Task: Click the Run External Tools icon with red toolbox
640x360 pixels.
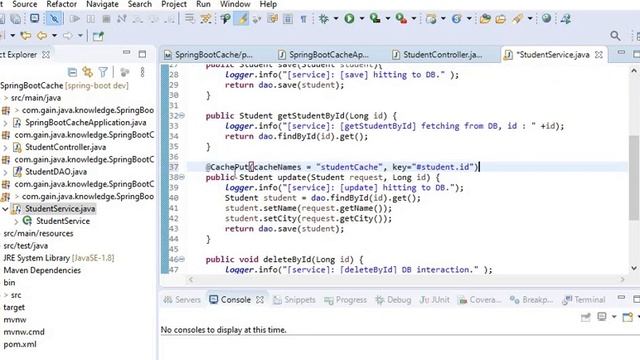Action: coord(401,18)
